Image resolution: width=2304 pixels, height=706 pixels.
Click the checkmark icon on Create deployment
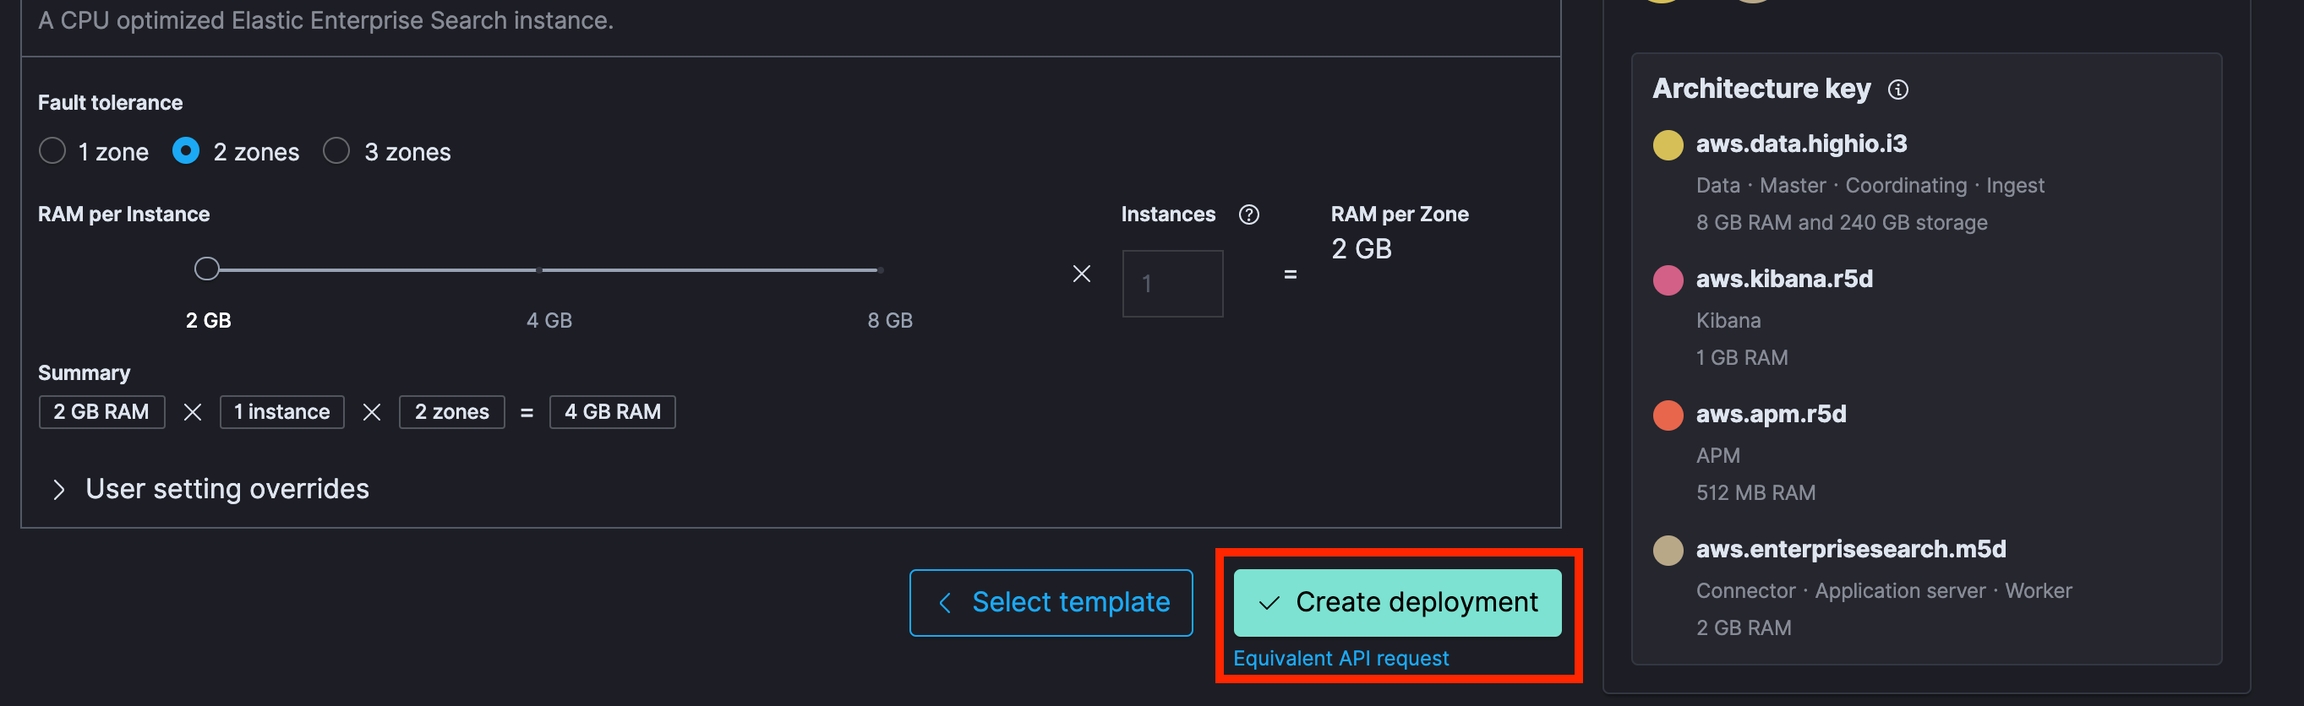coord(1269,603)
